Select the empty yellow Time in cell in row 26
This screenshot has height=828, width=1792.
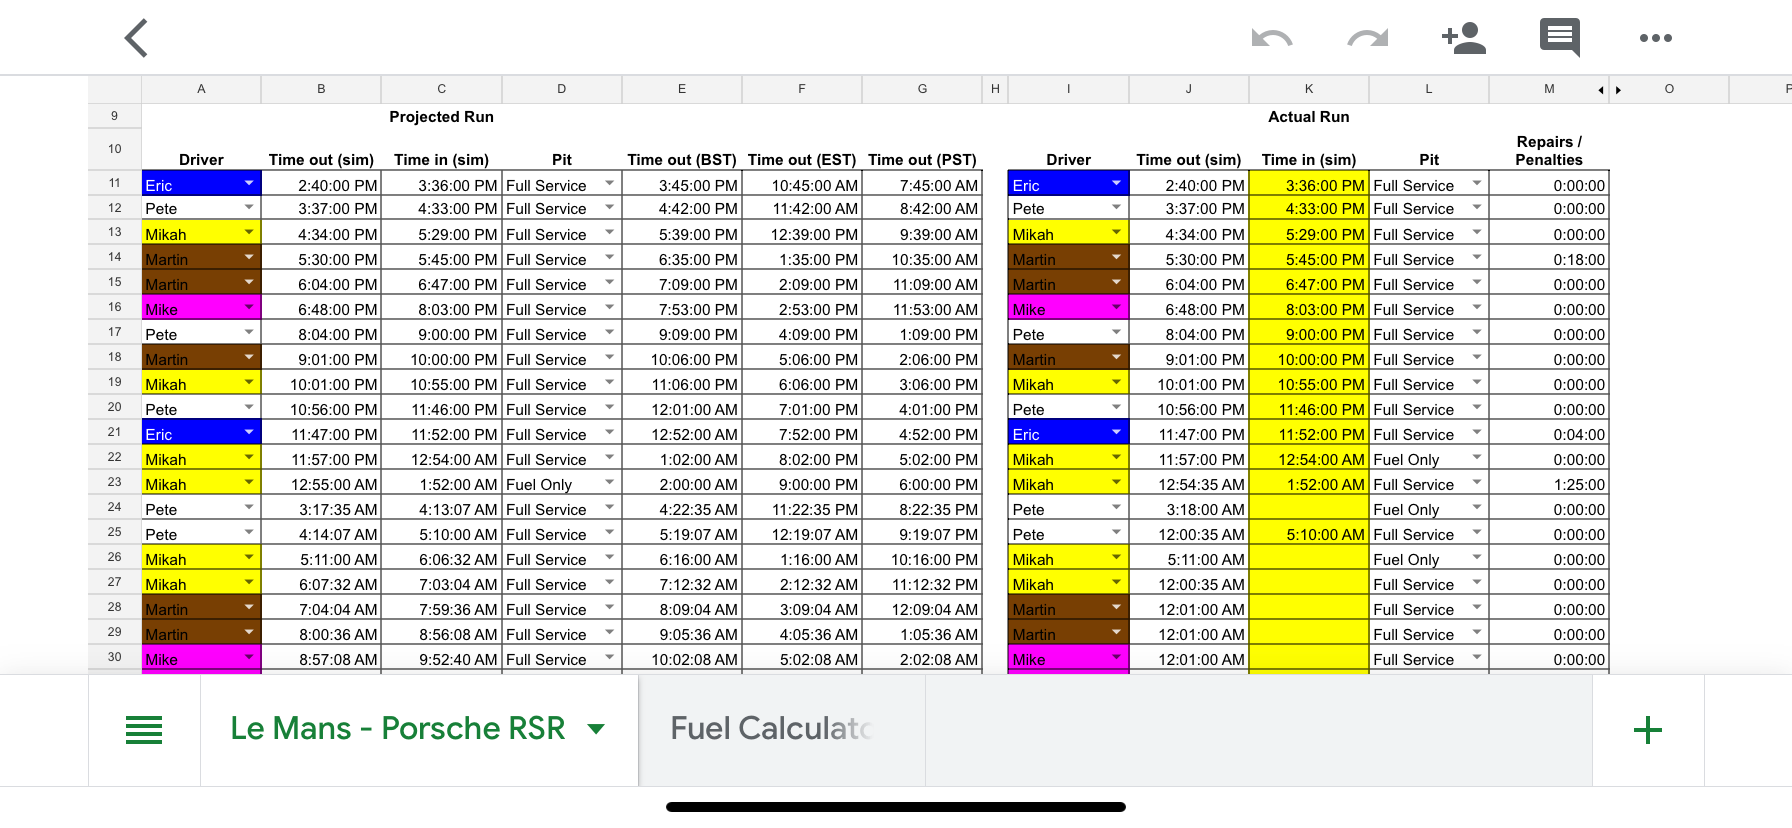[1309, 559]
